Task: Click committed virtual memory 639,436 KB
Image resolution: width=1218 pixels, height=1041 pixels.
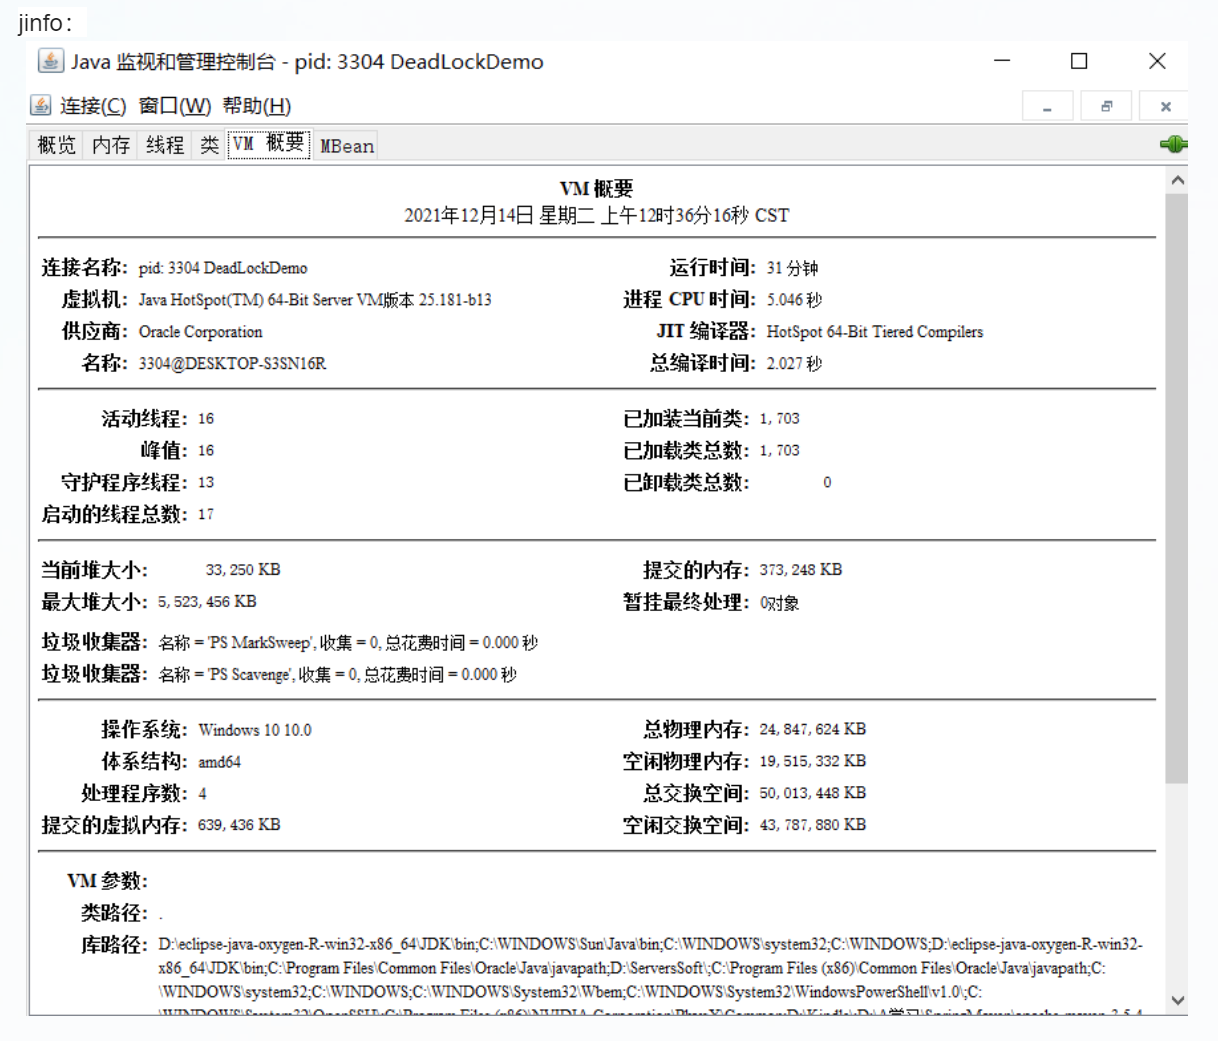Action: point(239,825)
